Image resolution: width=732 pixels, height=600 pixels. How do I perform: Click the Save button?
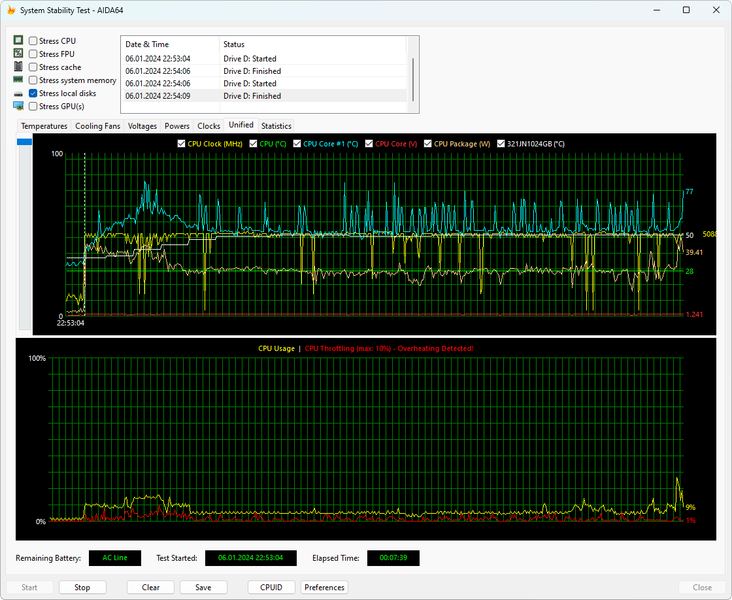(203, 588)
